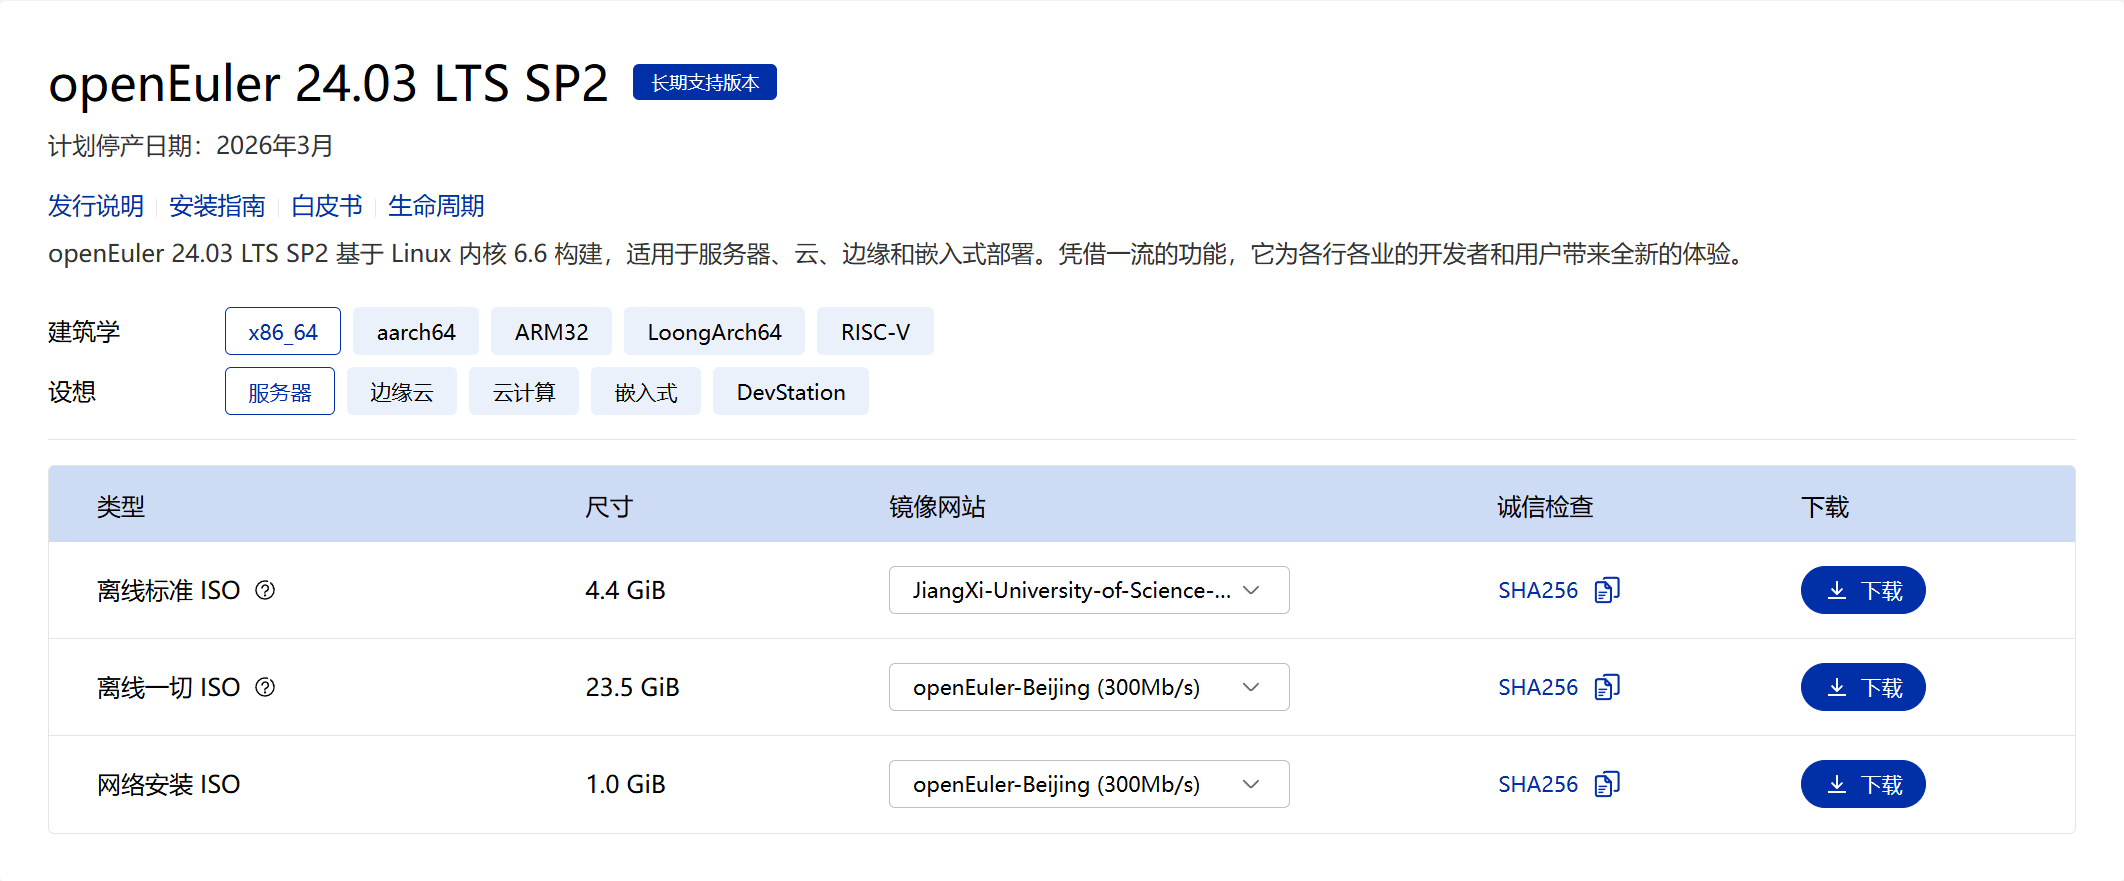This screenshot has width=2124, height=881.
Task: Click 网络安装 ISO row label
Action: (x=168, y=784)
